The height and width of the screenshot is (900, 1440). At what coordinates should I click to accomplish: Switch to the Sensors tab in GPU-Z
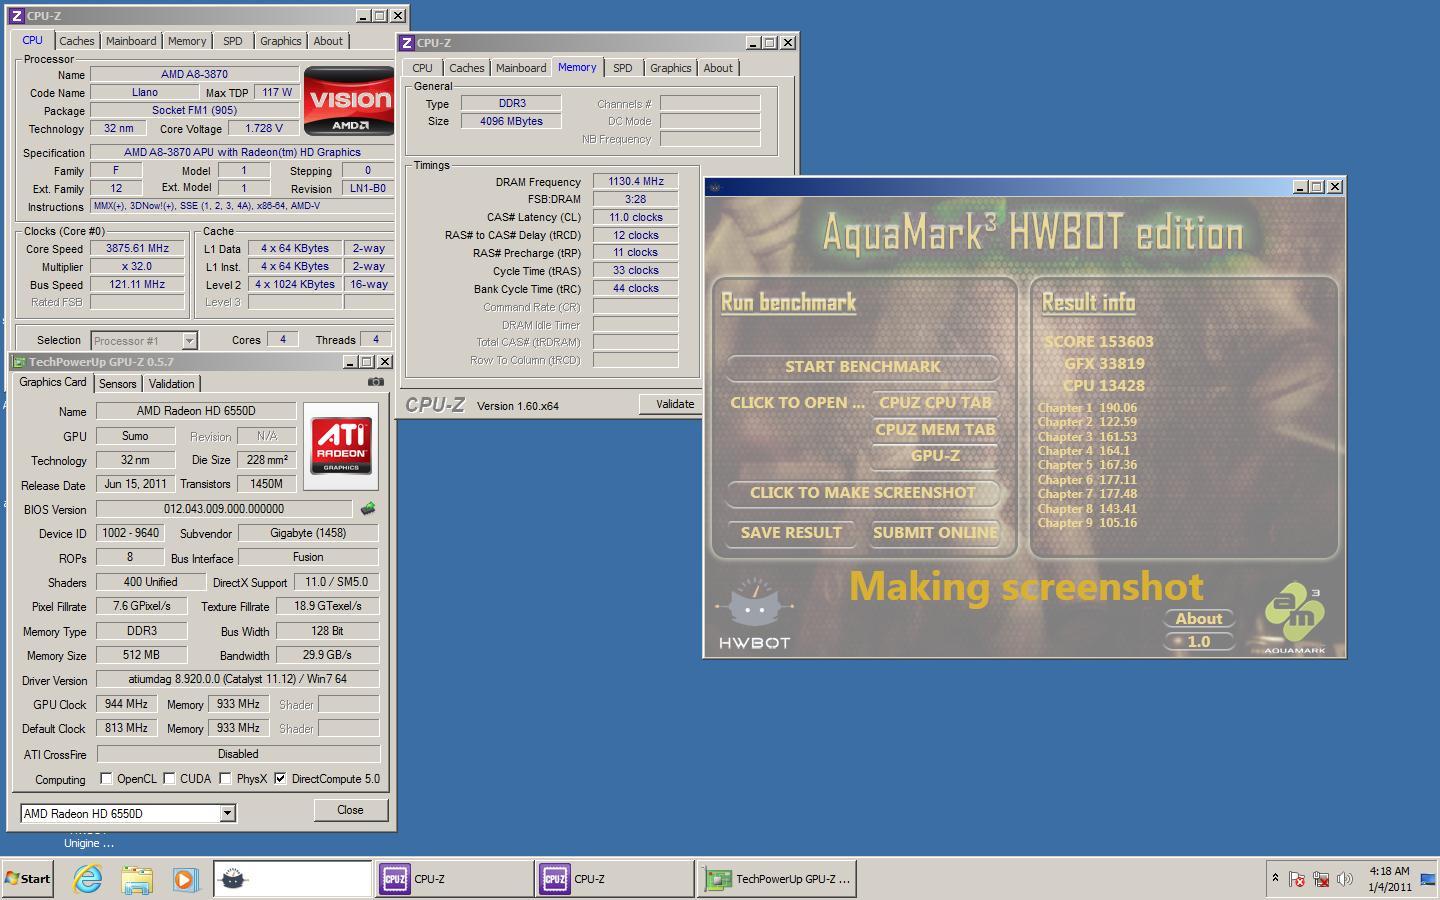(117, 384)
